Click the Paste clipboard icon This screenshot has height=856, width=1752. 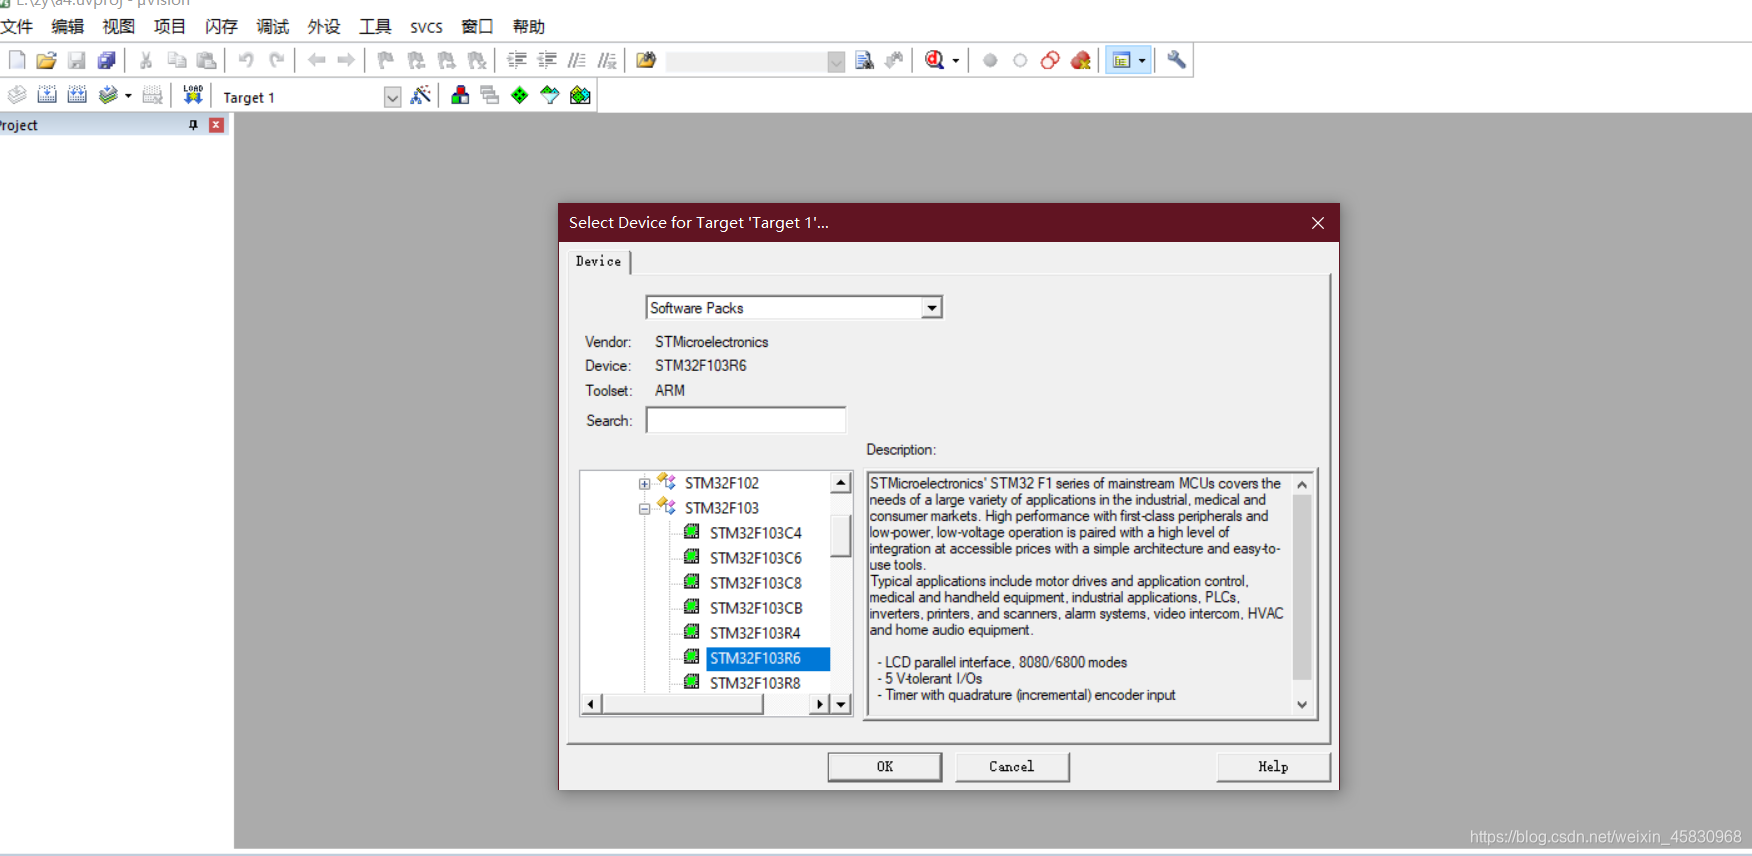[206, 61]
